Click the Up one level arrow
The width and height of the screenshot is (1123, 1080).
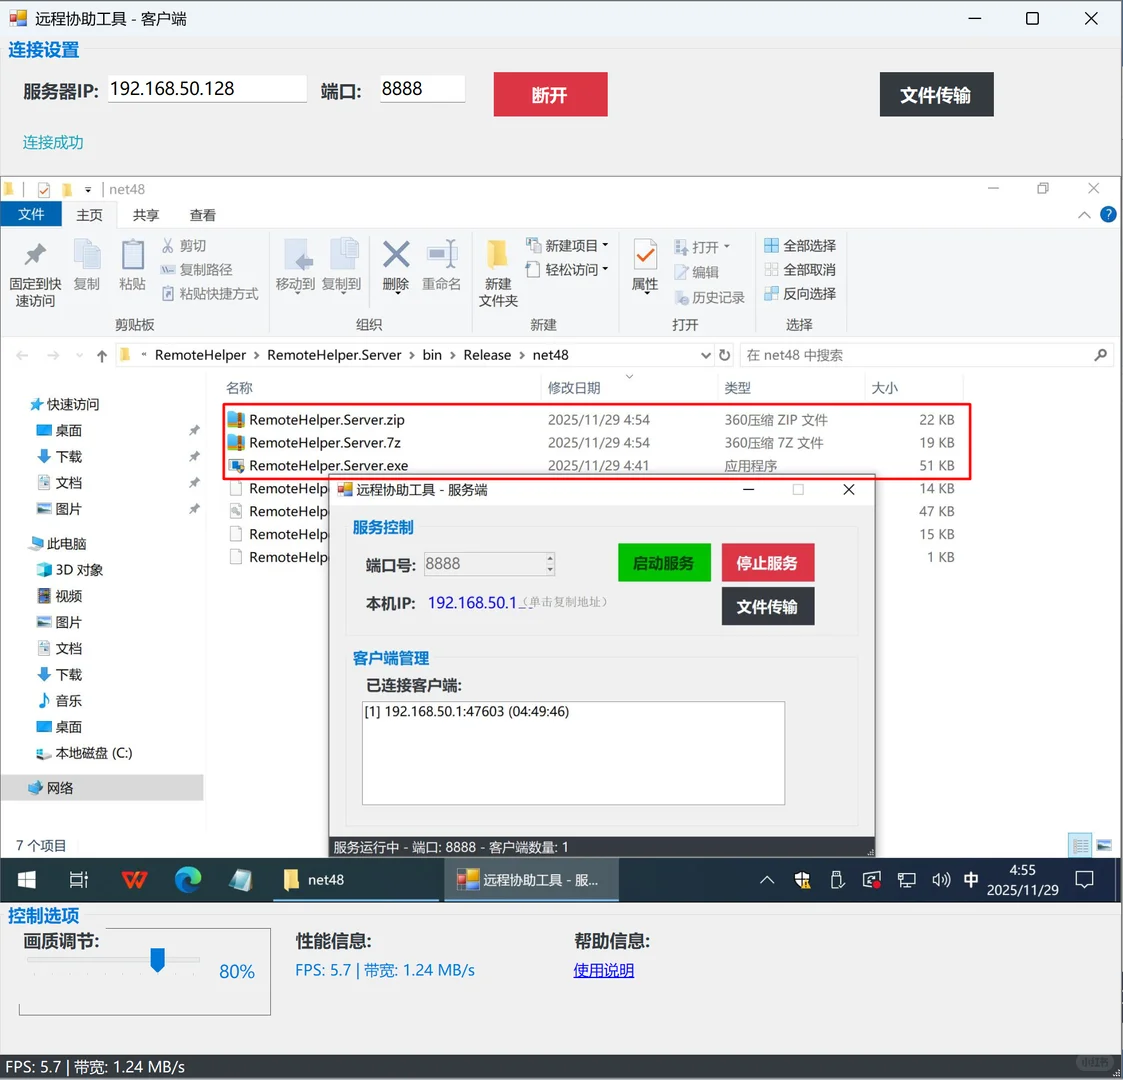point(102,356)
